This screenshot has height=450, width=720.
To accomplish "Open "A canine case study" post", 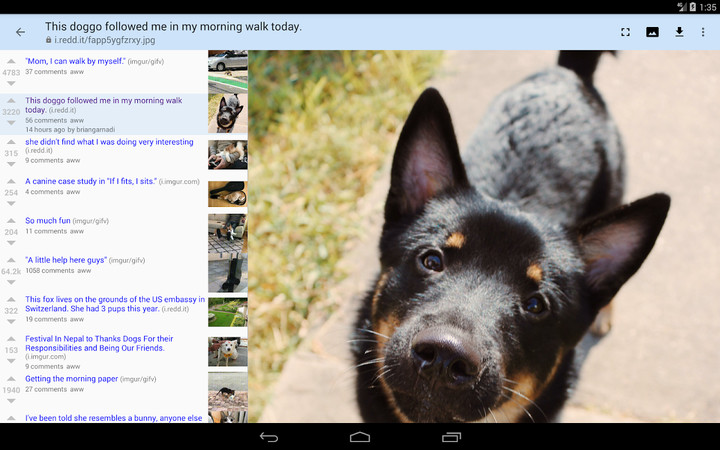I will 91,181.
